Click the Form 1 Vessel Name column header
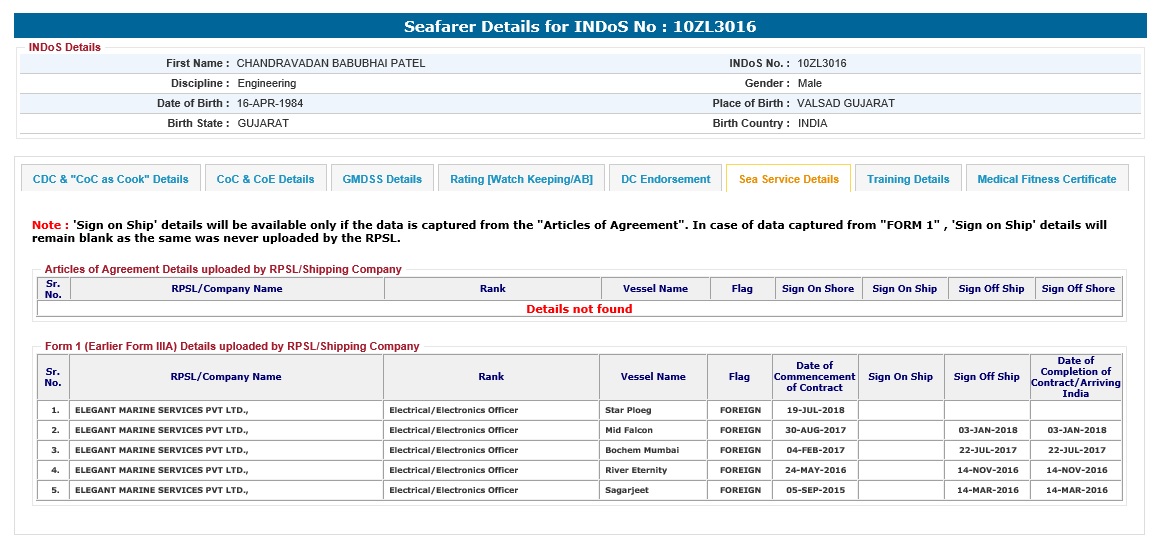The width and height of the screenshot is (1160, 556). pos(653,377)
